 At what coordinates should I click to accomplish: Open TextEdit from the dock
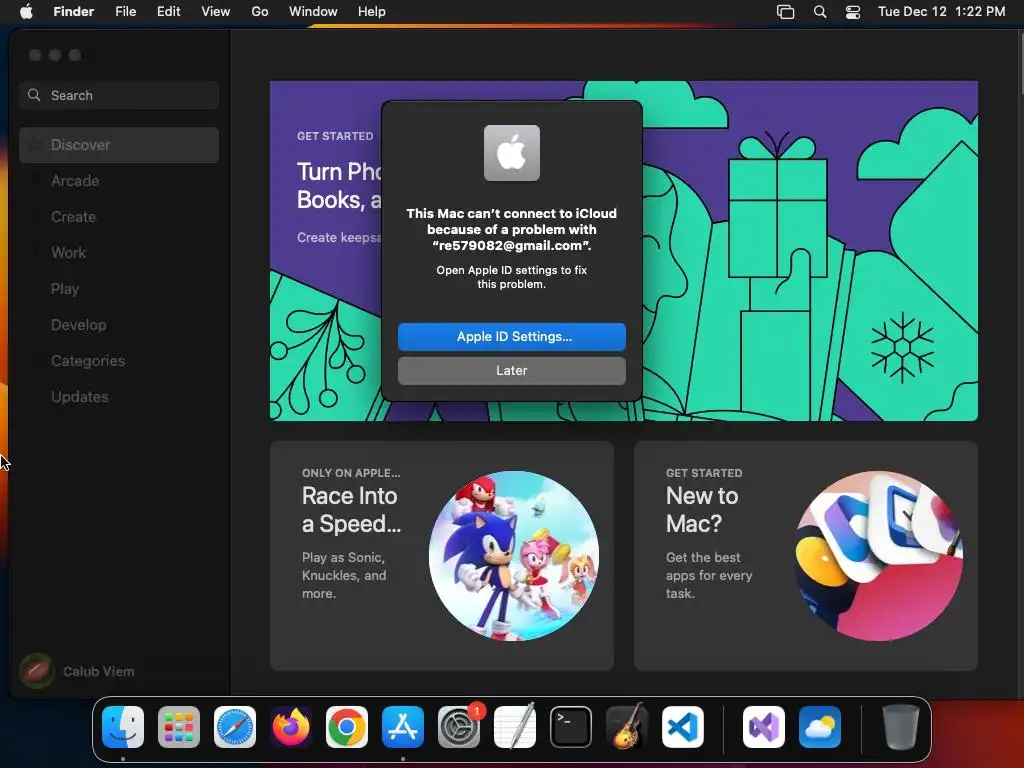tap(515, 727)
